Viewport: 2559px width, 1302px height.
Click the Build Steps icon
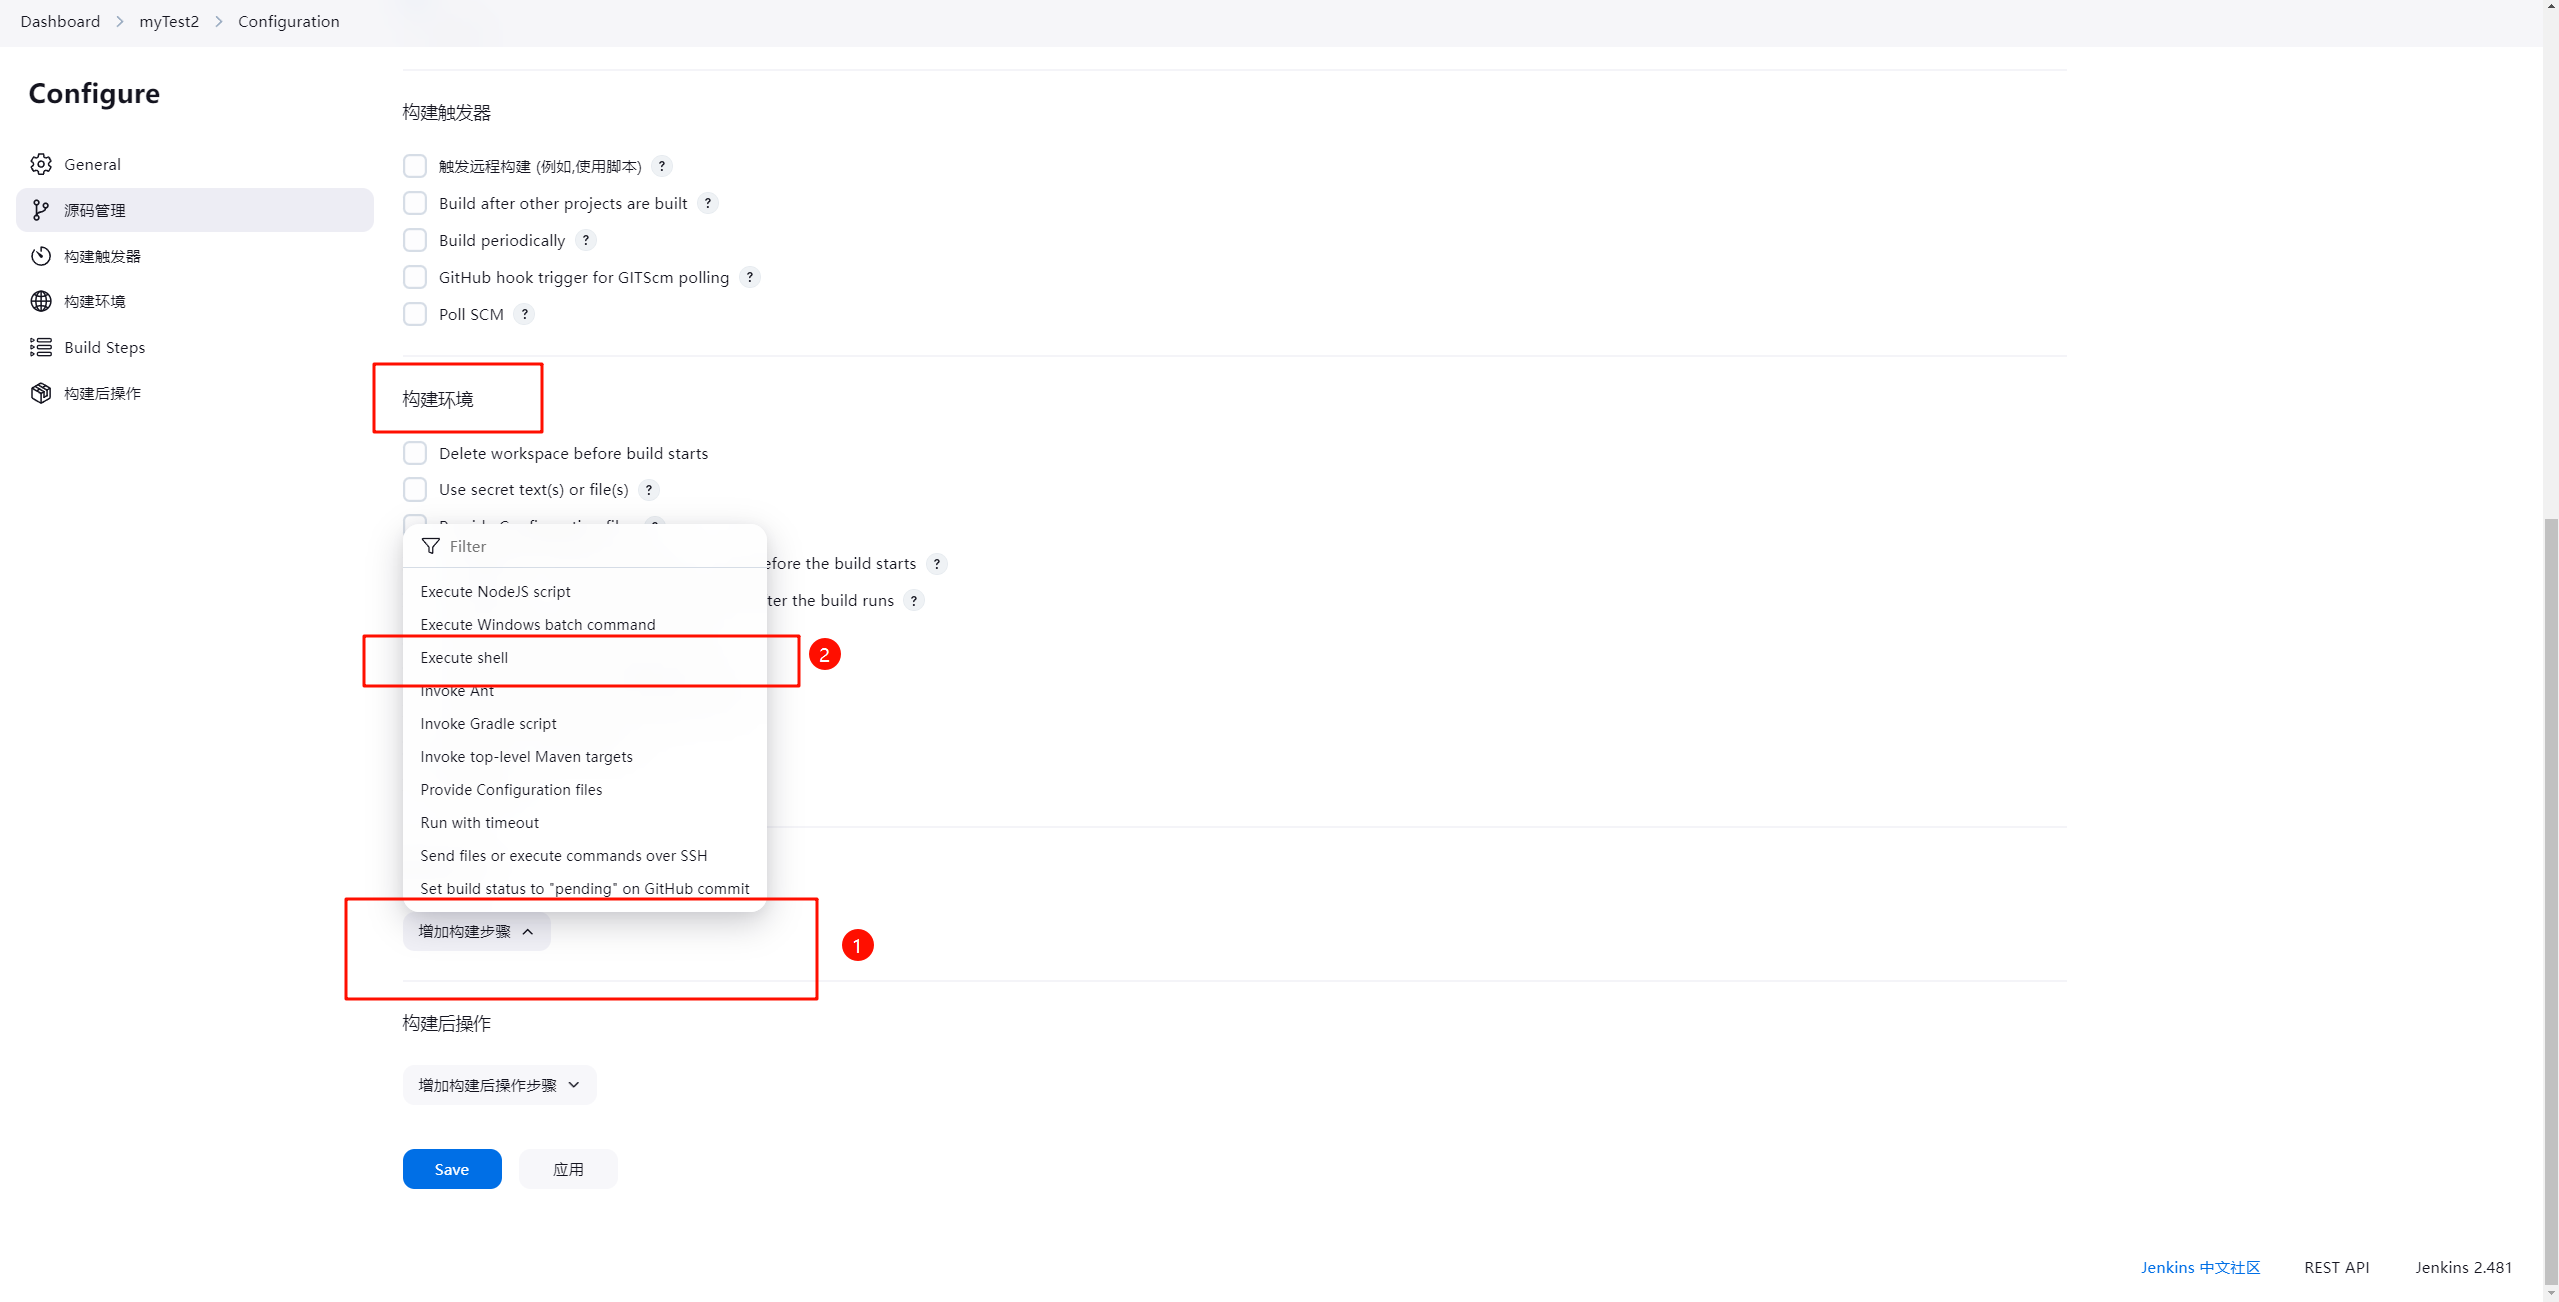40,347
